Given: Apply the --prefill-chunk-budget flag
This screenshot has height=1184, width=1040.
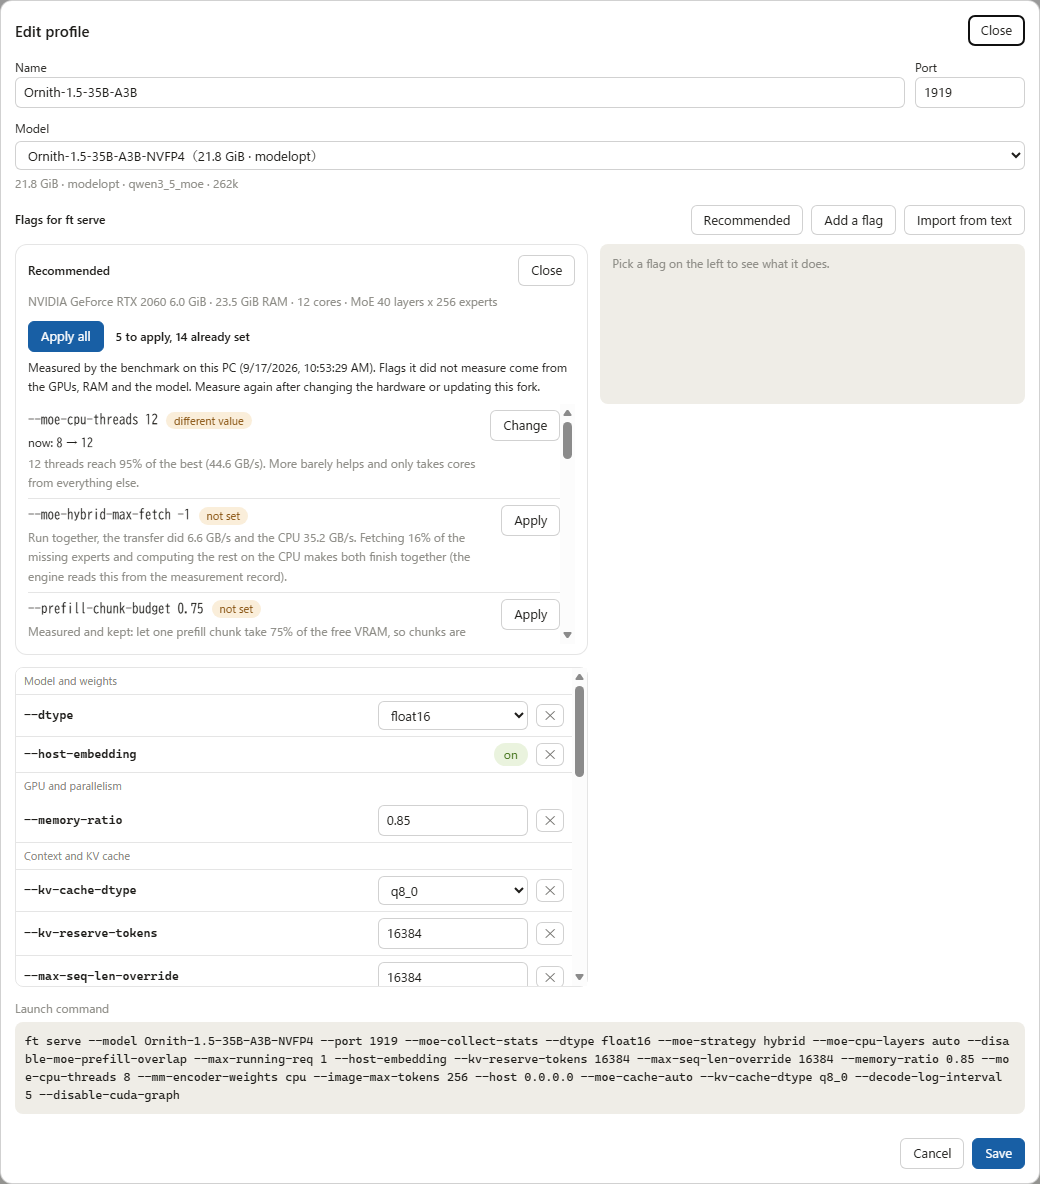Looking at the screenshot, I should (x=530, y=615).
